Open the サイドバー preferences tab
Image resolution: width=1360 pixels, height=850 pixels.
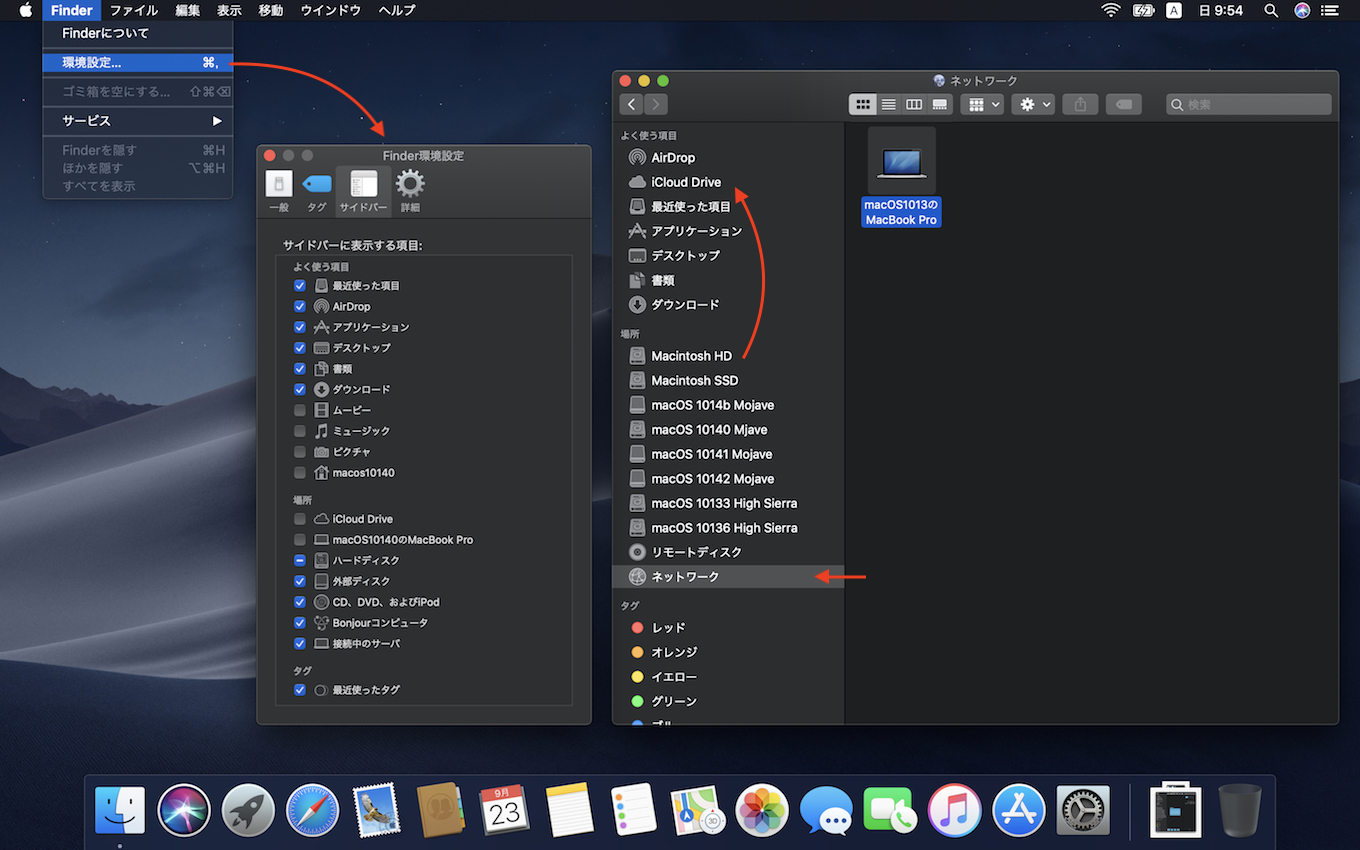click(x=363, y=190)
